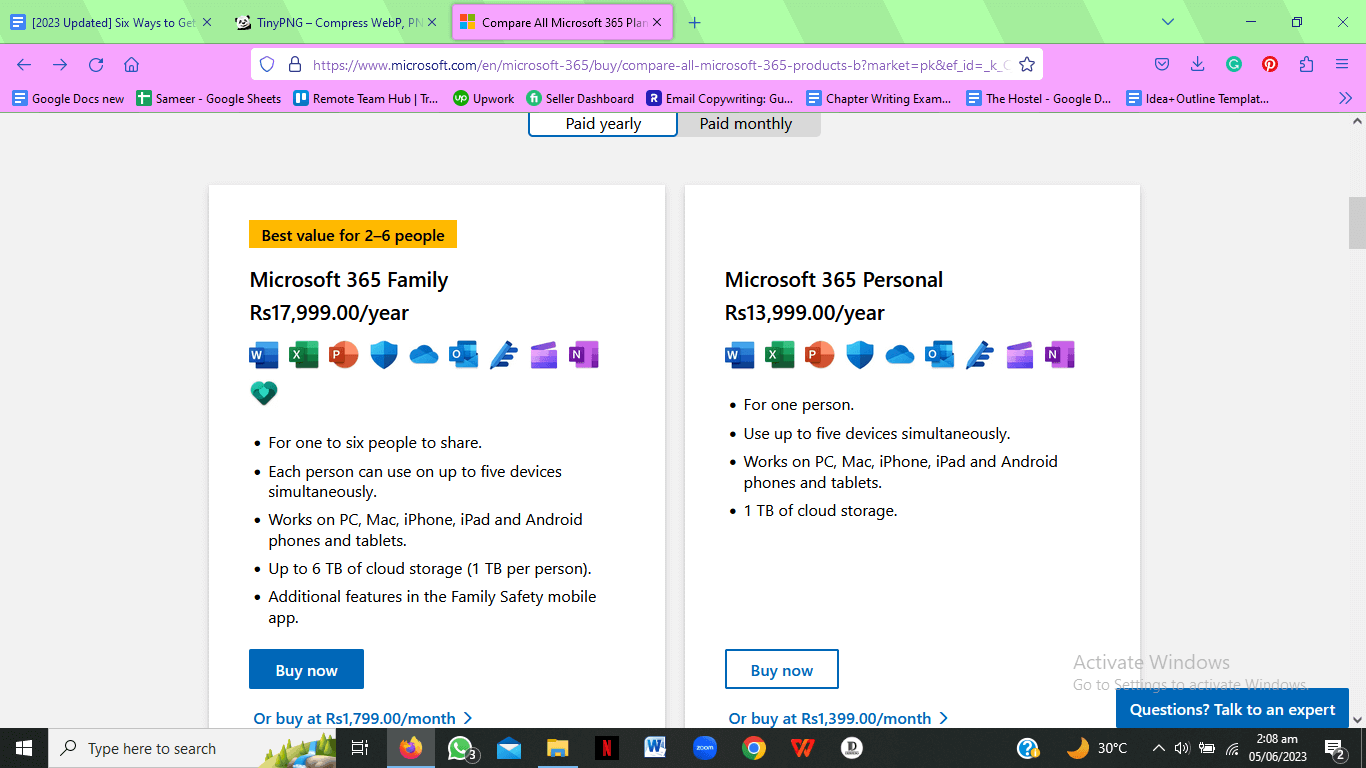Click the PowerPoint icon under Microsoft 365 Family

(x=343, y=355)
